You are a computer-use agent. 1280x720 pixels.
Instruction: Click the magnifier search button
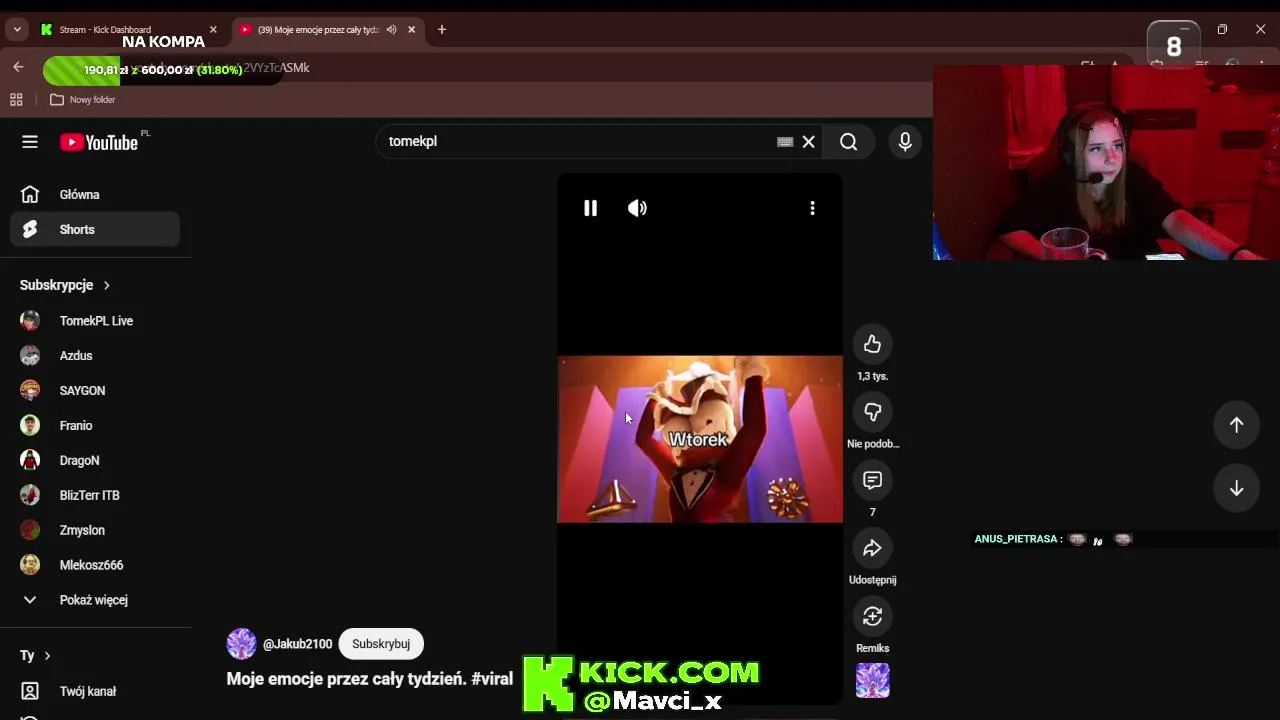click(x=849, y=142)
